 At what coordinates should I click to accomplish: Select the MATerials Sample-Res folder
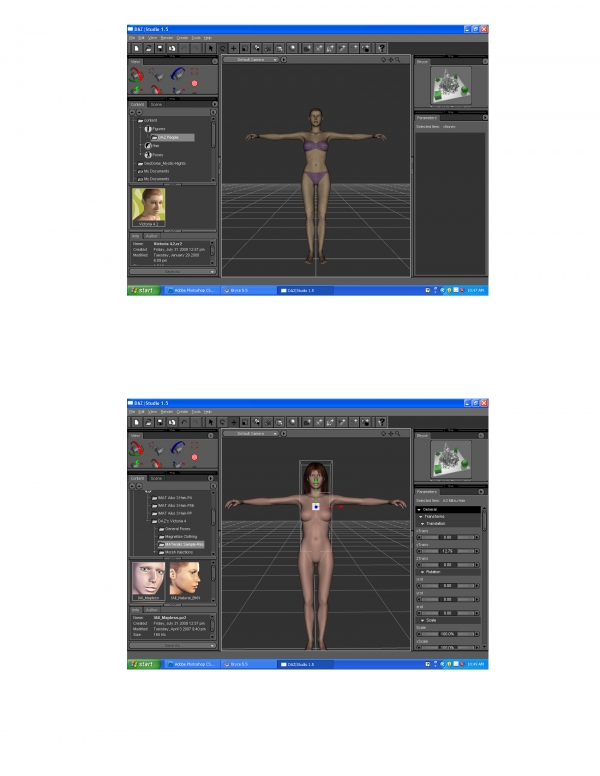[x=181, y=545]
